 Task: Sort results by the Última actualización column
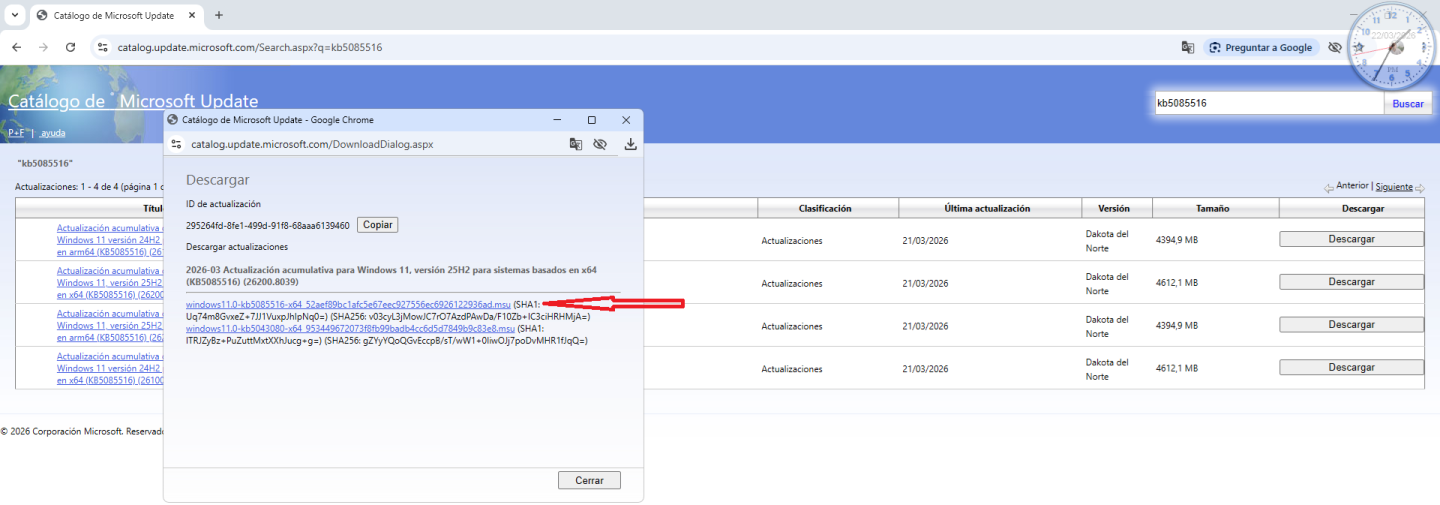click(x=986, y=208)
